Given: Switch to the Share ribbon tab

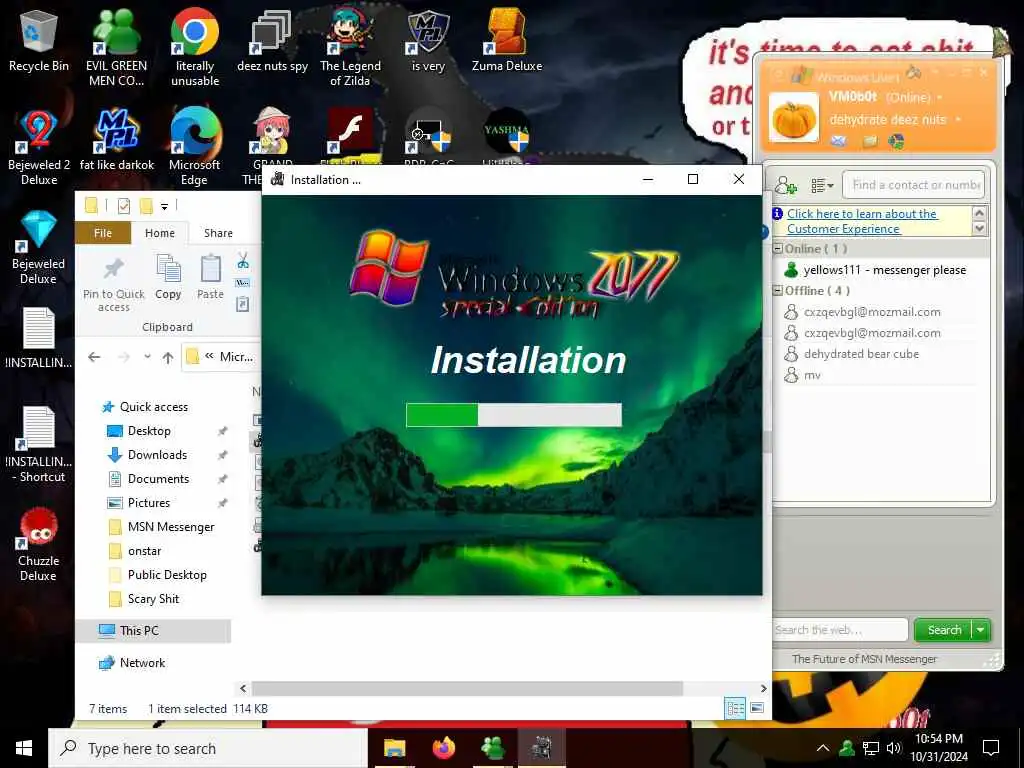Looking at the screenshot, I should tap(218, 233).
